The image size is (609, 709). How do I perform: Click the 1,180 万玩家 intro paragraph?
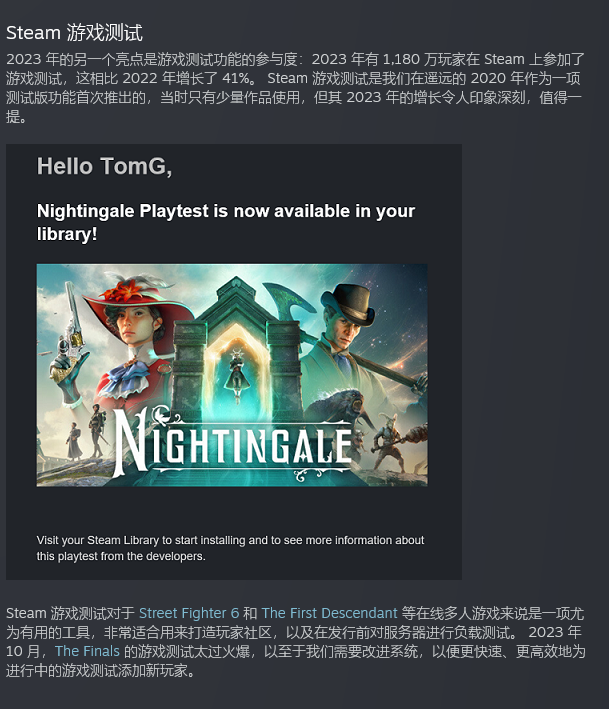click(x=295, y=88)
